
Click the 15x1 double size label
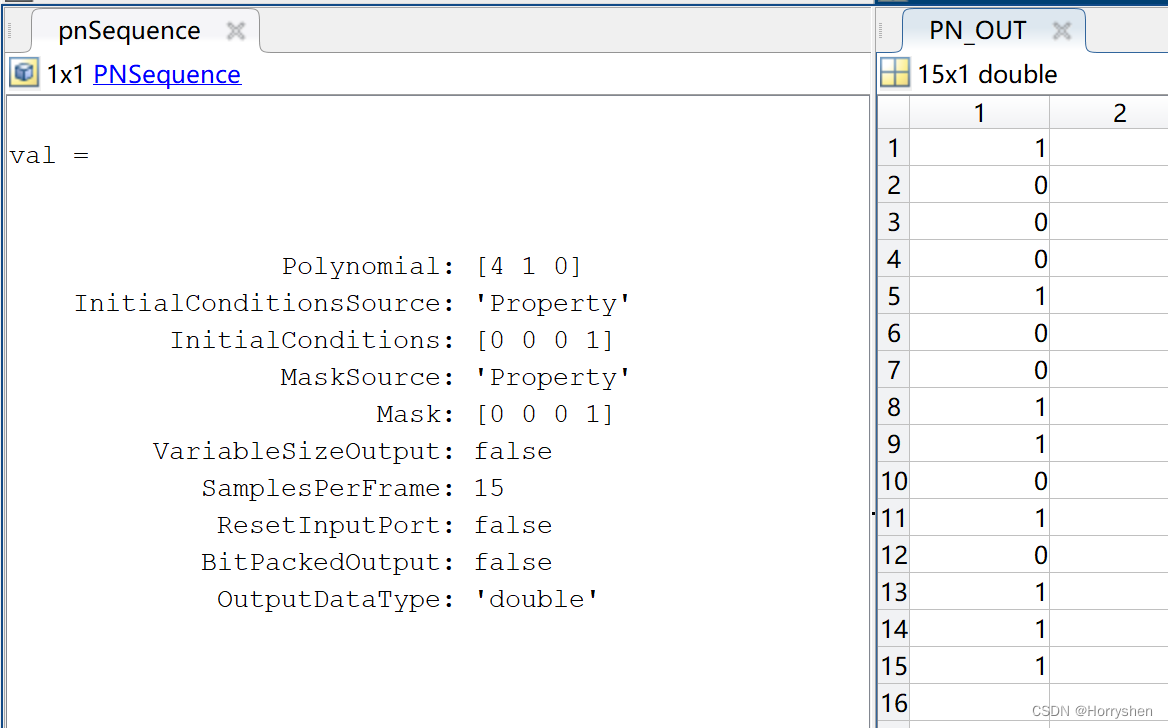[x=987, y=75]
